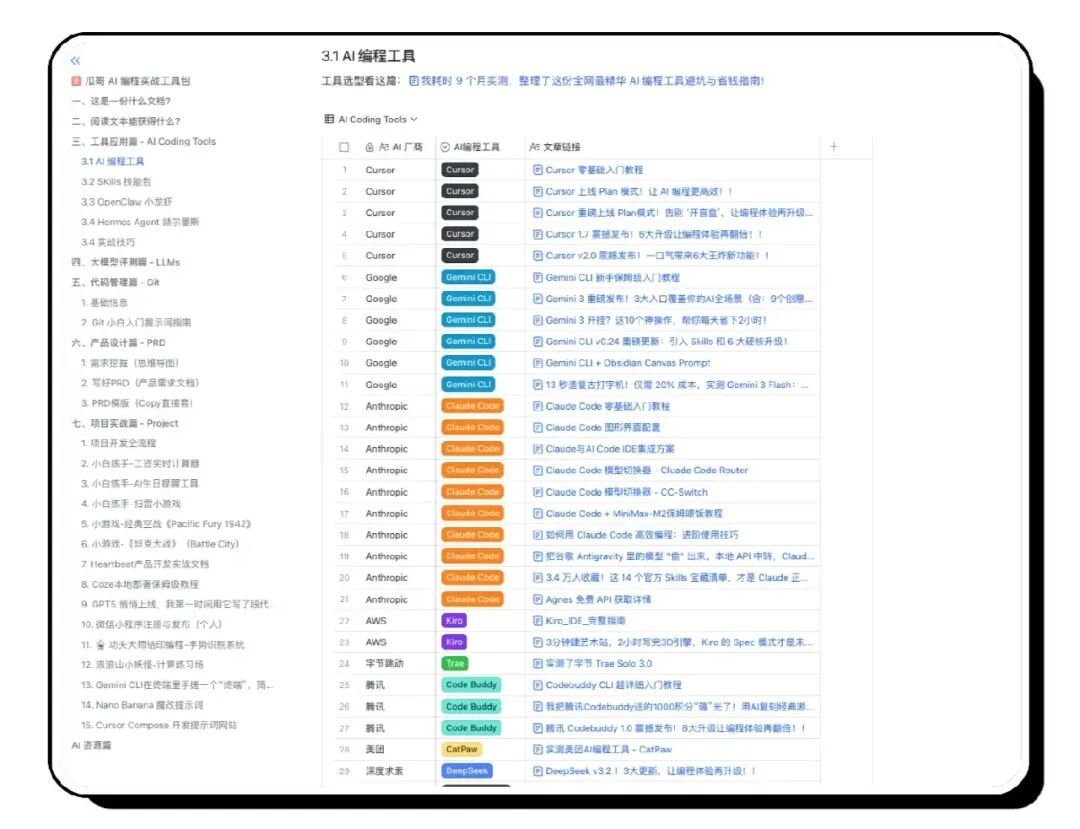Screen dimensions: 1080x829
Task: Go to 3.2 Skills 技能包
Action: pos(116,182)
